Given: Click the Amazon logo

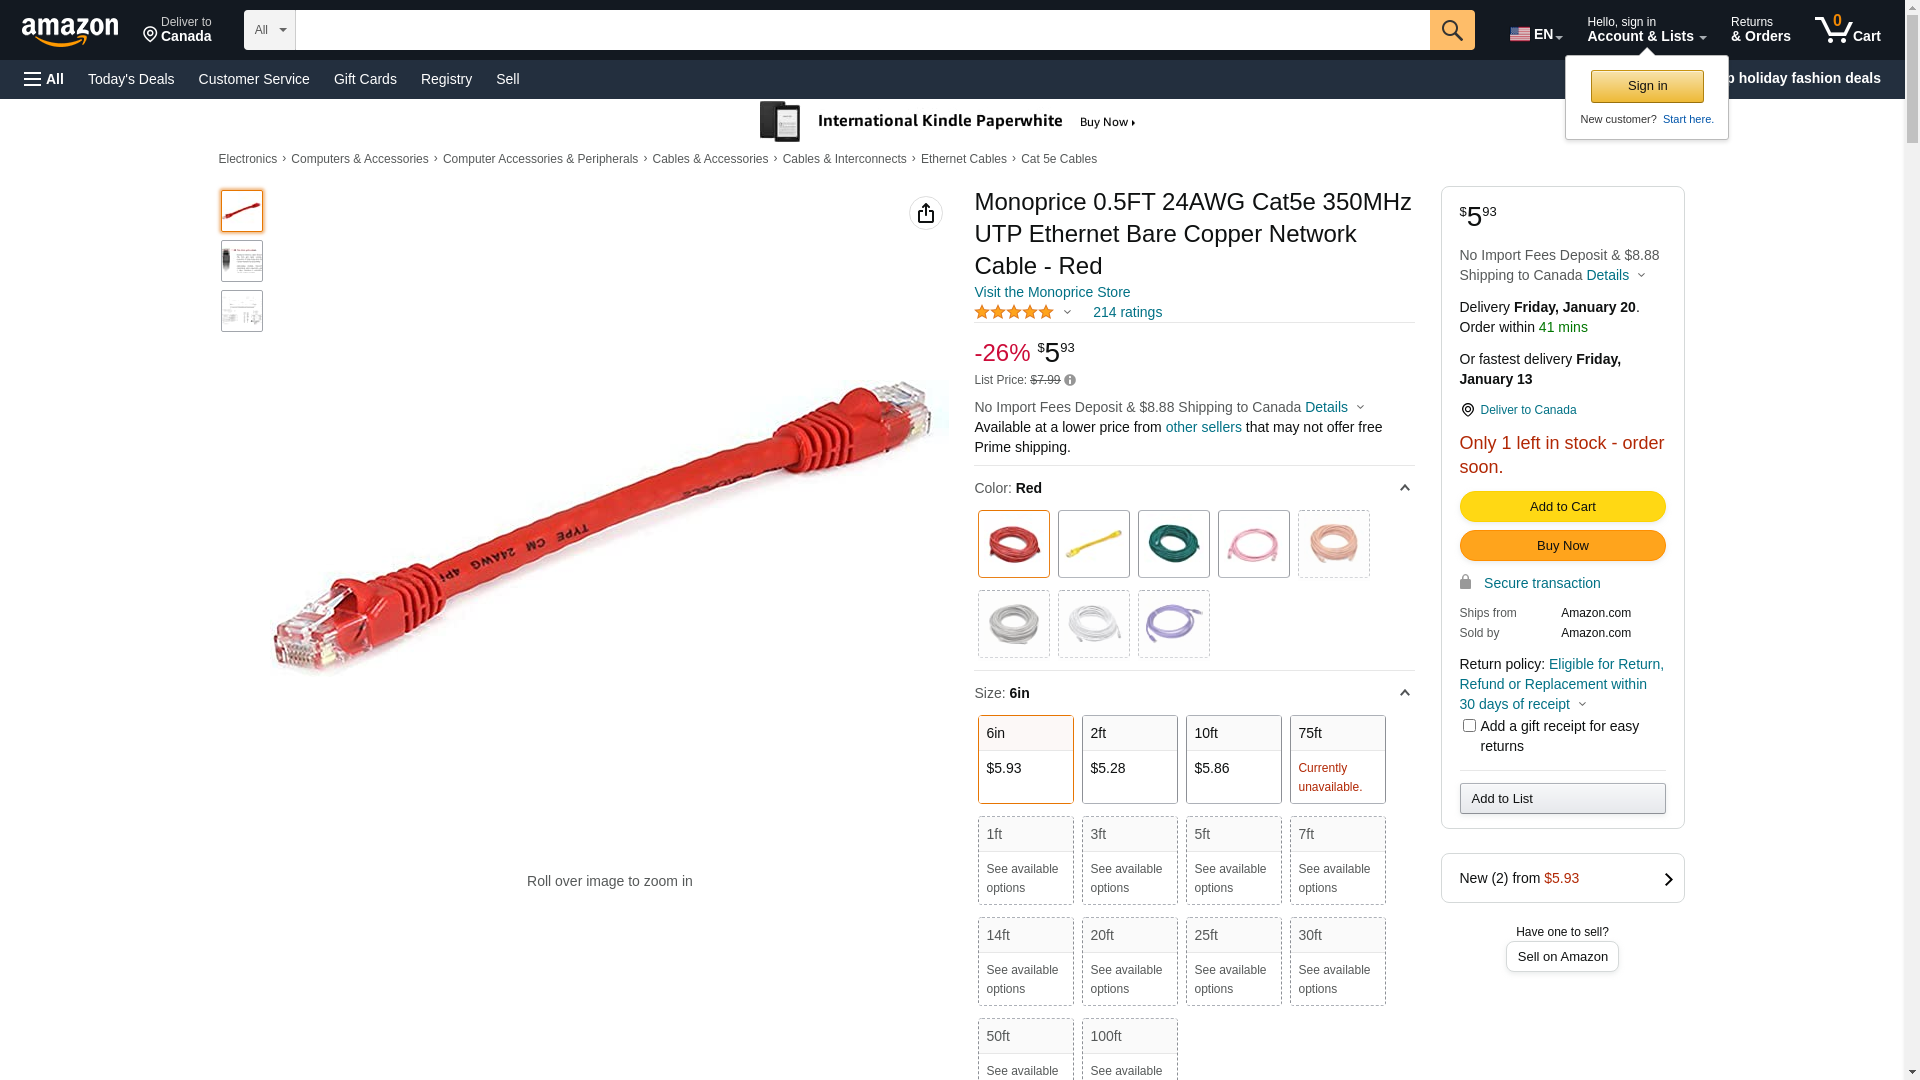Looking at the screenshot, I should [70, 31].
